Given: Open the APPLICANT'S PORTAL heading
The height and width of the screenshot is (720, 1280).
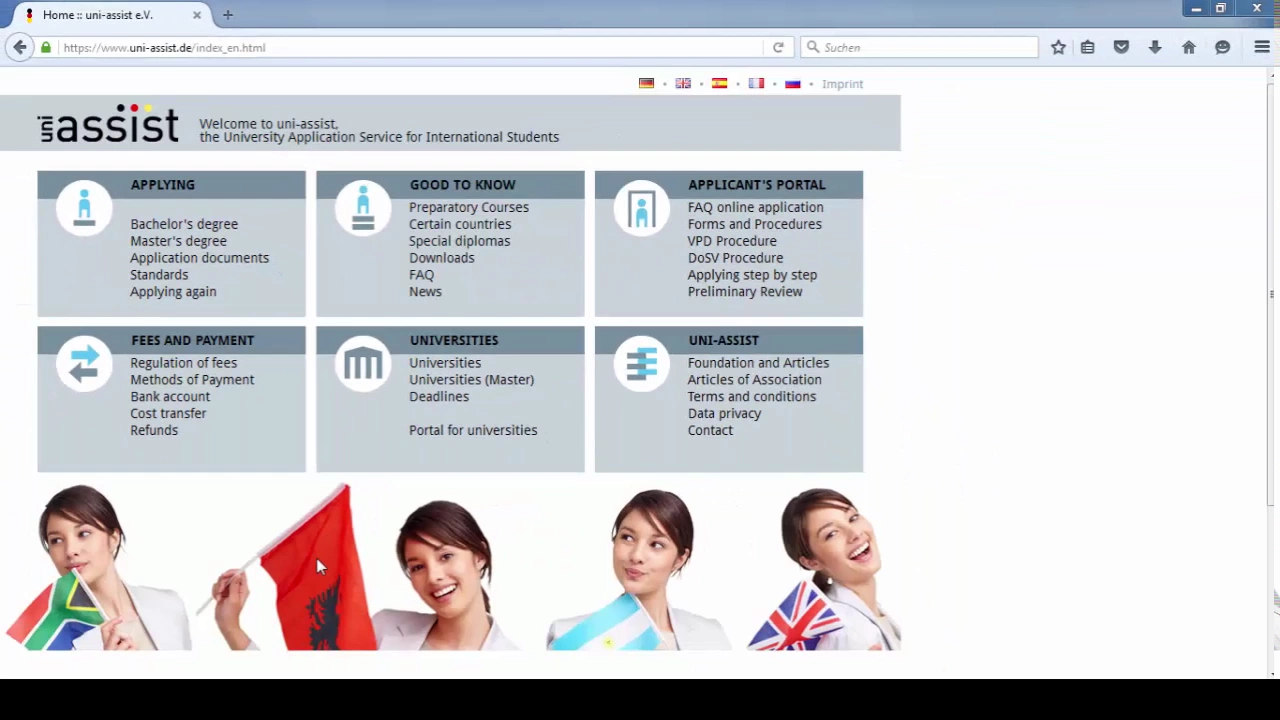Looking at the screenshot, I should click(x=757, y=185).
